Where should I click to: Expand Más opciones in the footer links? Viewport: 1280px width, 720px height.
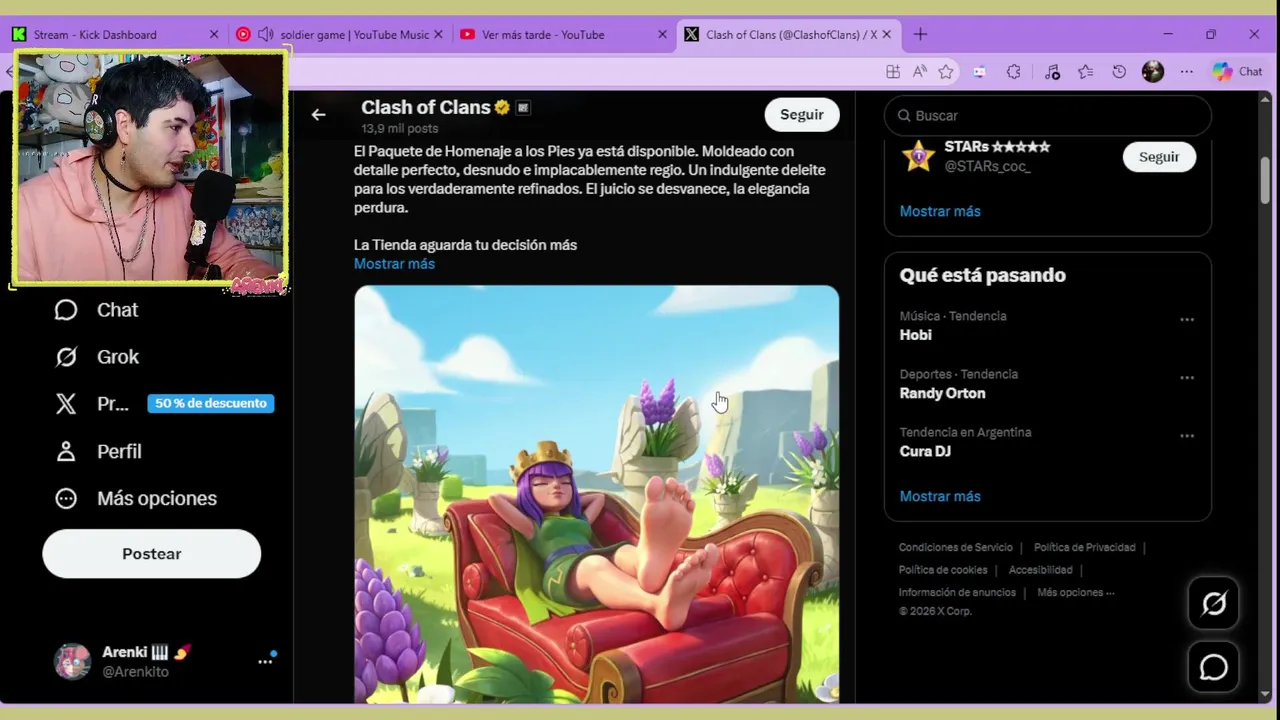point(1076,592)
